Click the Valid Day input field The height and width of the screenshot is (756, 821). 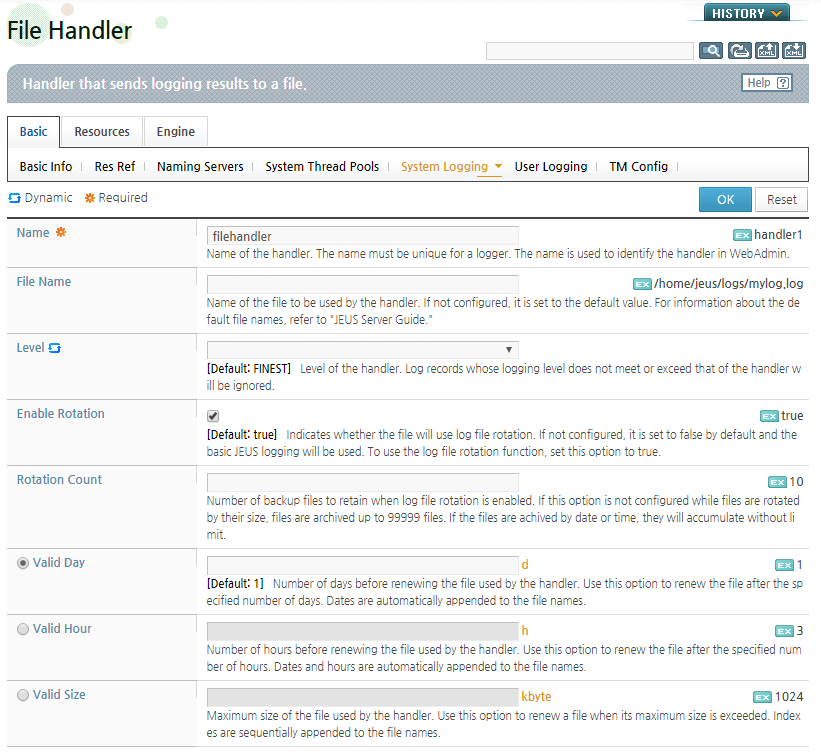[x=362, y=565]
